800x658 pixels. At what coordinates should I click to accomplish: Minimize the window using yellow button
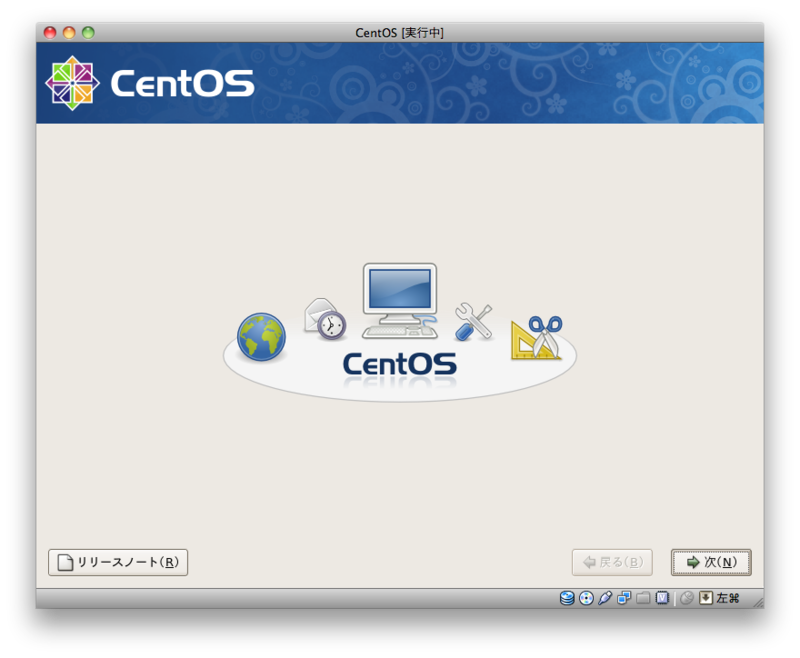point(69,33)
